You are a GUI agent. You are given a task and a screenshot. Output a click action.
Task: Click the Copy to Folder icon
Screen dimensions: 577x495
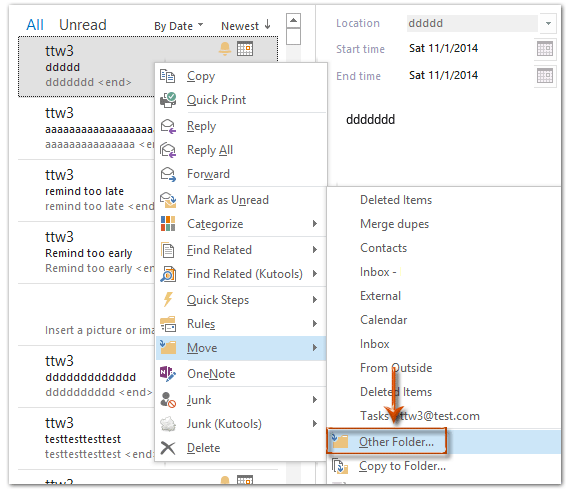[x=340, y=466]
